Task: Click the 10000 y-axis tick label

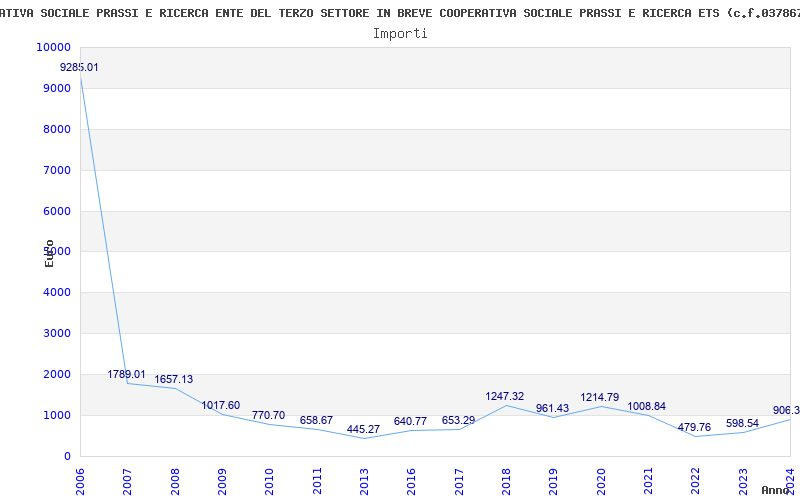Action: (x=53, y=48)
